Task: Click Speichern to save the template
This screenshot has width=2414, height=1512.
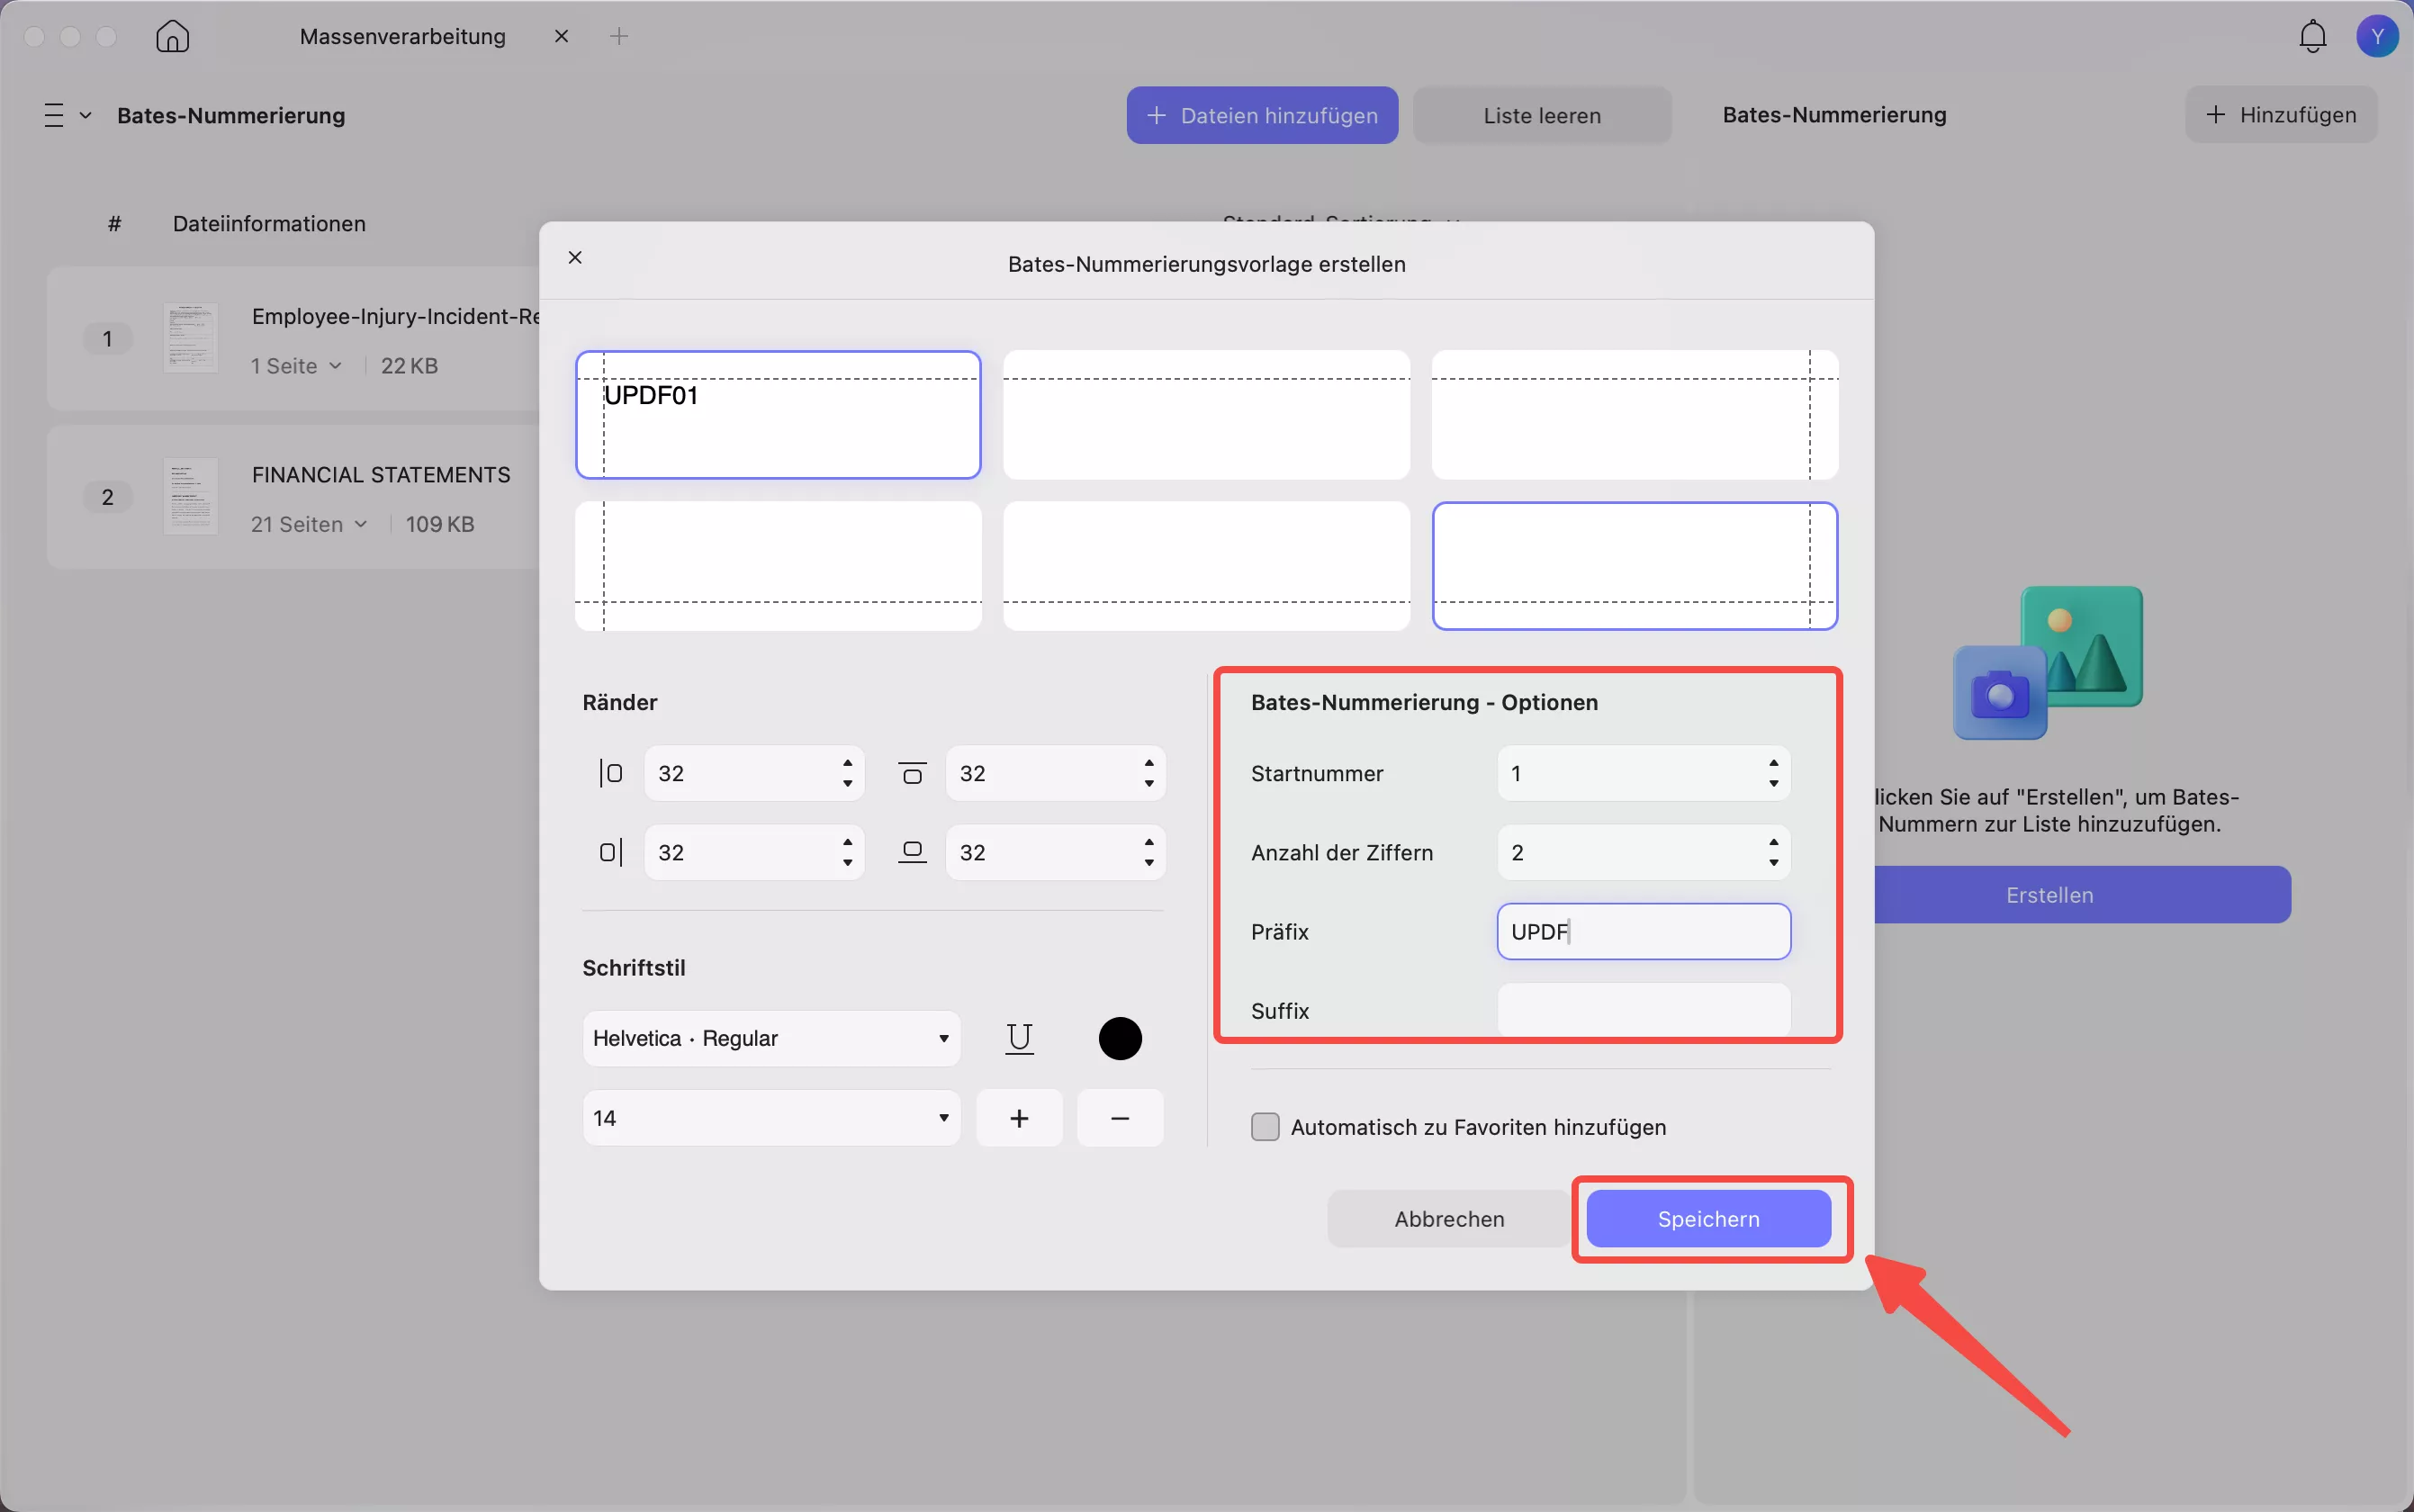Action: pyautogui.click(x=1708, y=1219)
